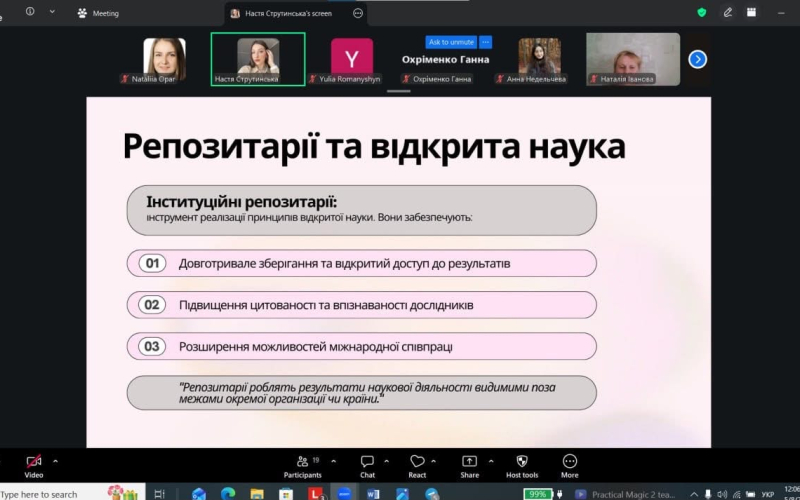Expand video settings caret
800x500 pixels.
pos(56,462)
